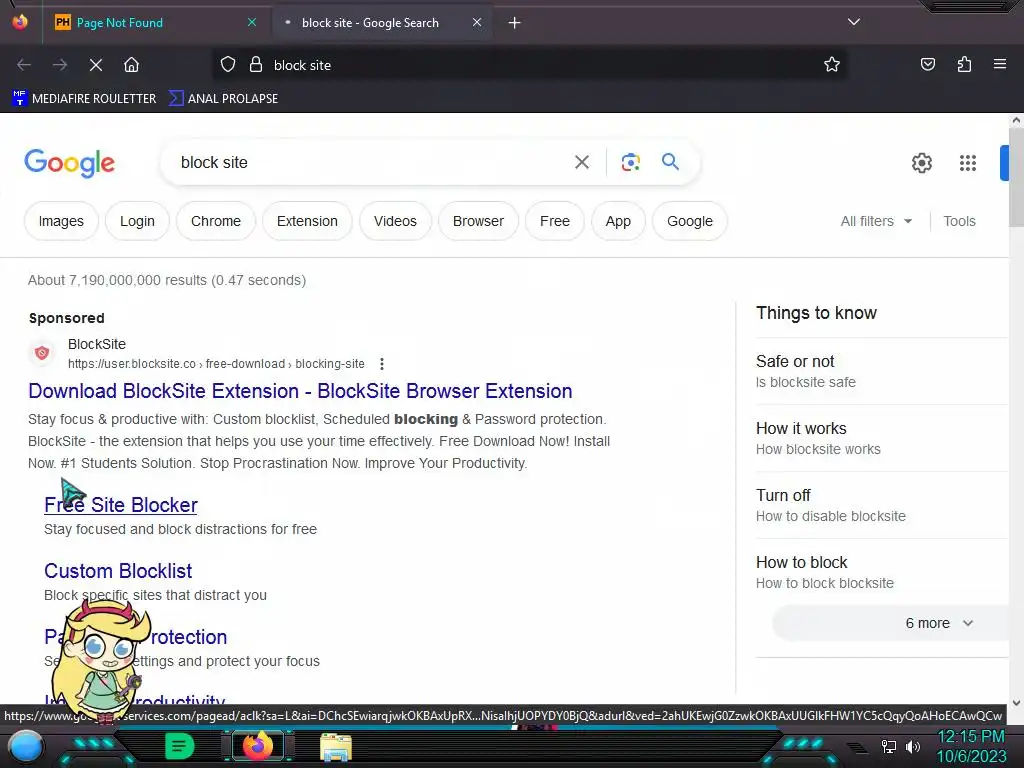The image size is (1024, 768).
Task: Select the Google filter chip
Action: point(690,221)
